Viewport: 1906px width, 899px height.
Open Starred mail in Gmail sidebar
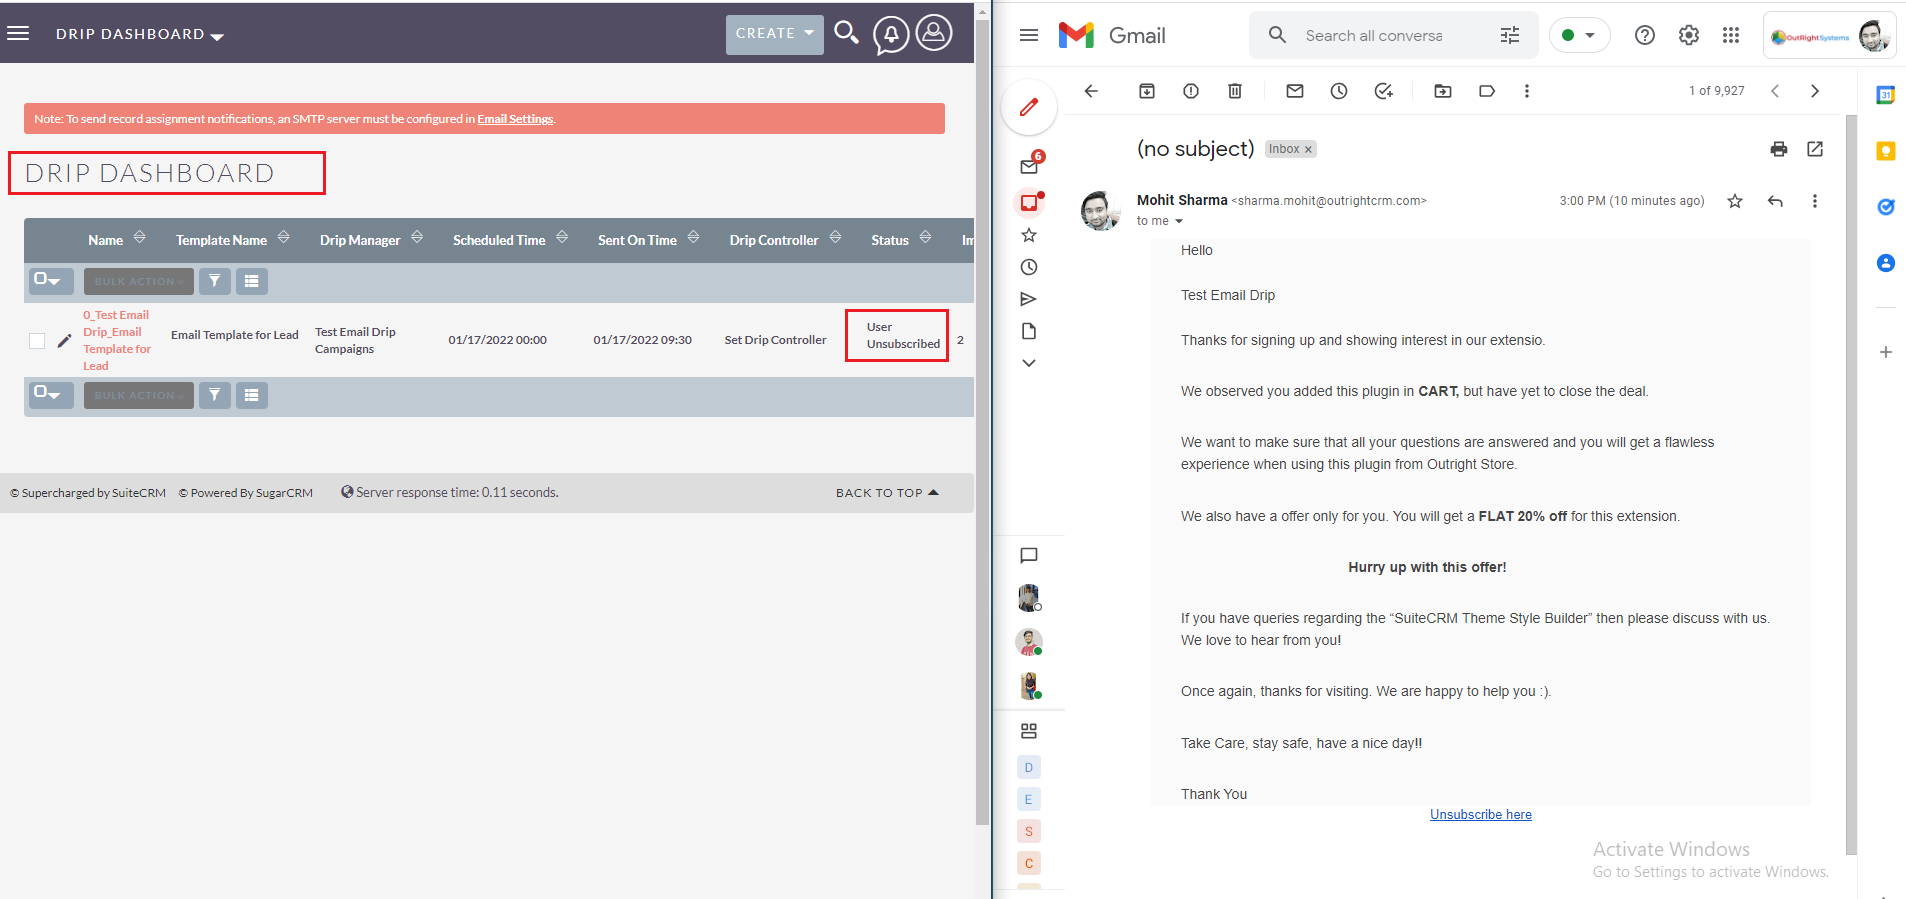click(1029, 235)
